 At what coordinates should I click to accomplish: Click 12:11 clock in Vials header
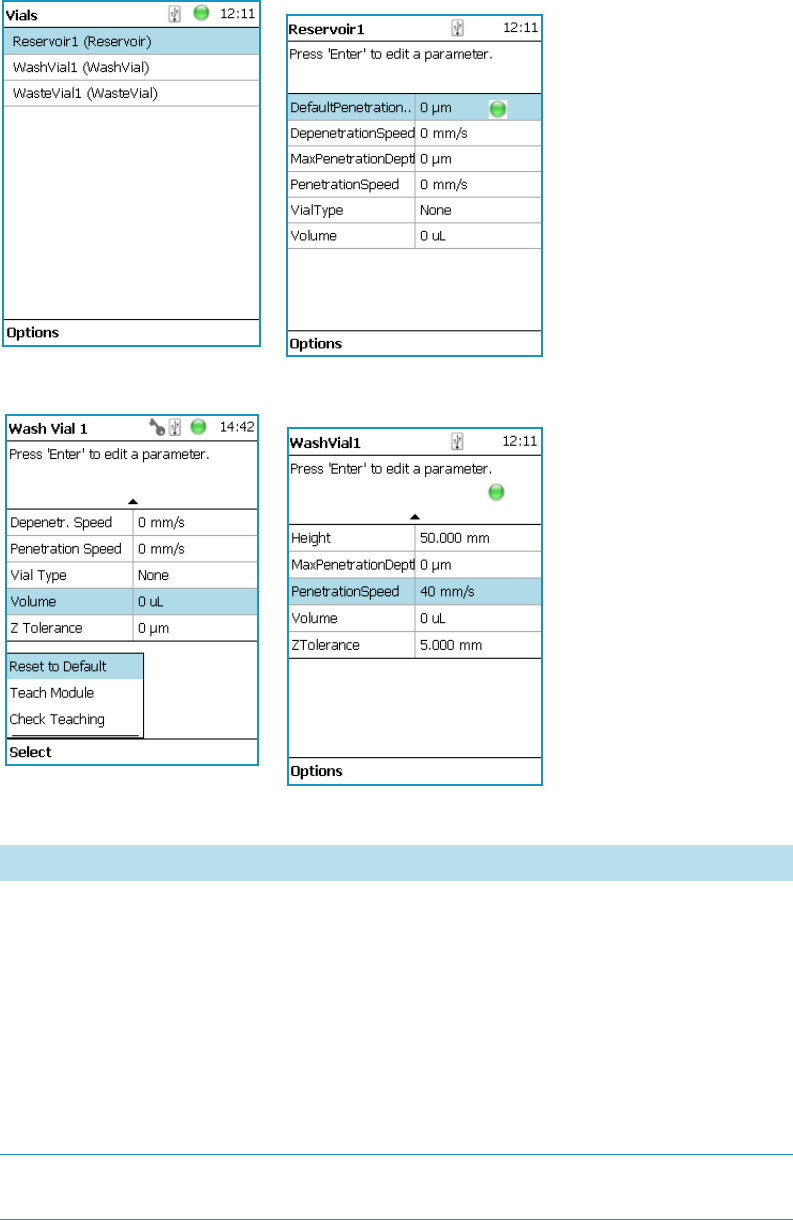[236, 16]
